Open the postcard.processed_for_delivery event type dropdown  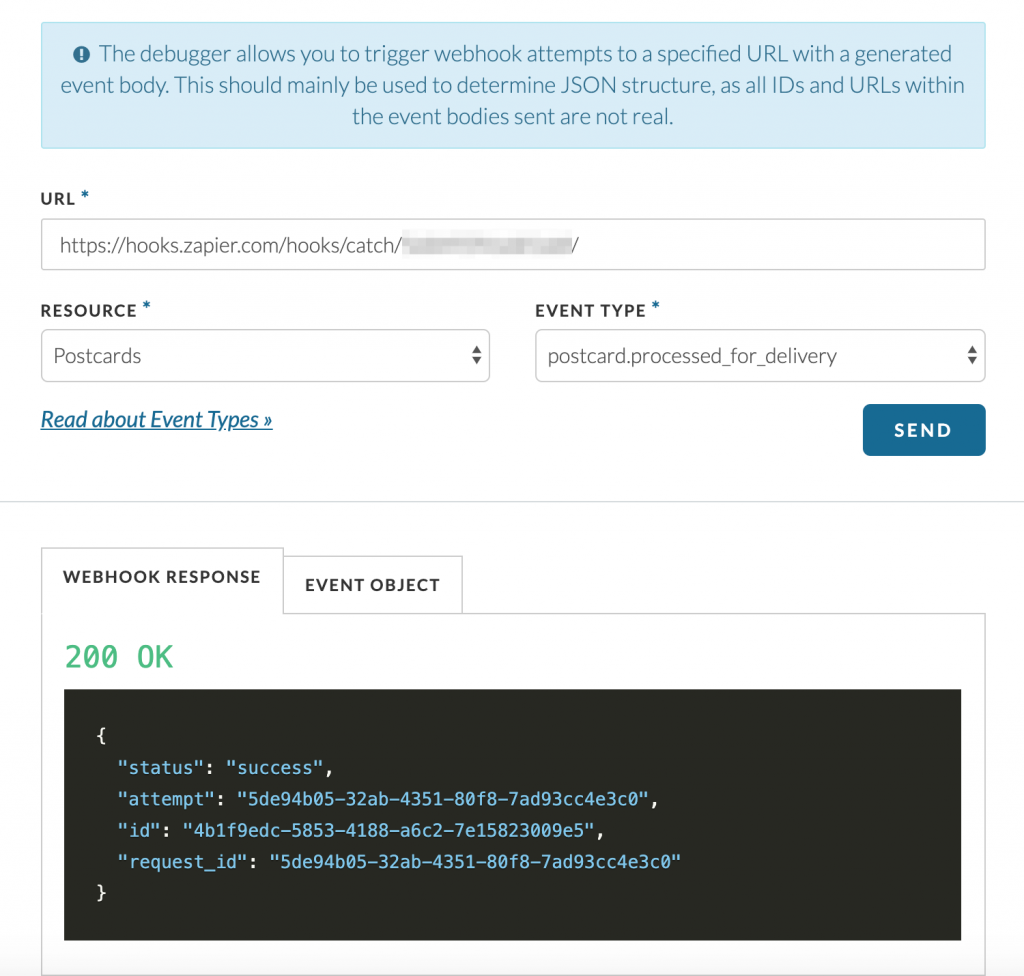760,355
